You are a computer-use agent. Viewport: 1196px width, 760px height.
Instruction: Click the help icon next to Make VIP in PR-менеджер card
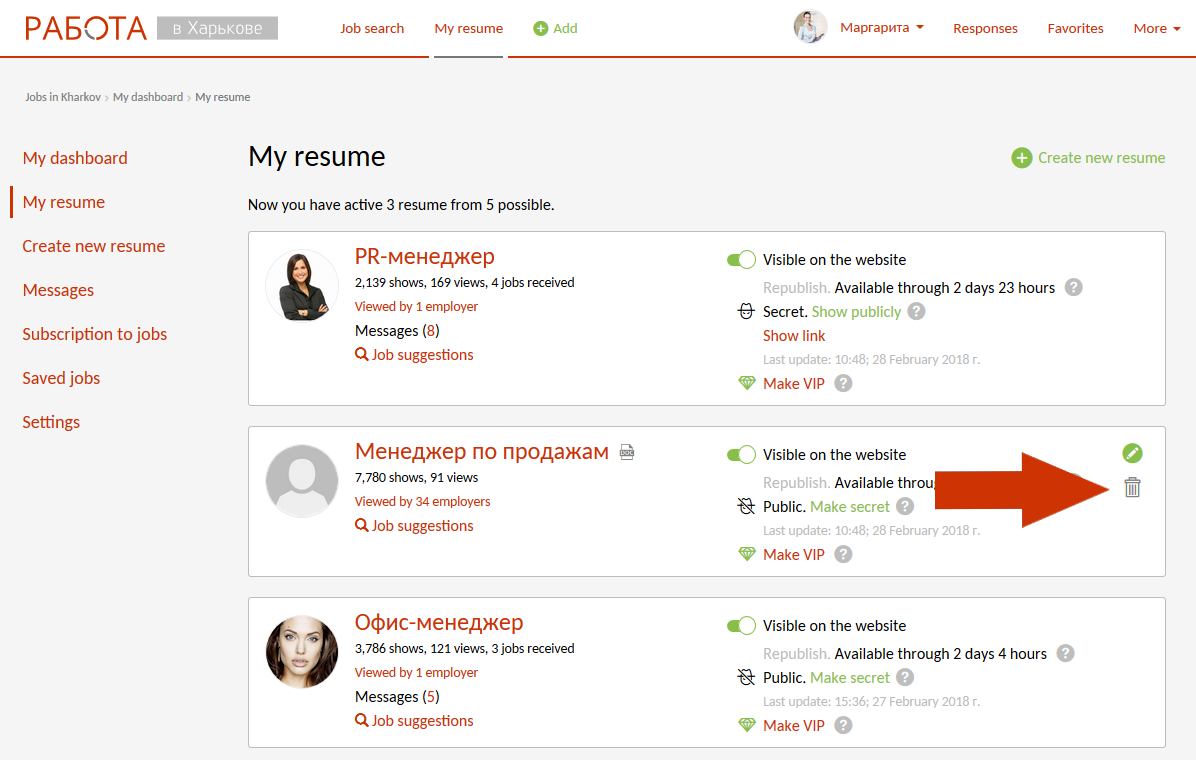click(843, 383)
